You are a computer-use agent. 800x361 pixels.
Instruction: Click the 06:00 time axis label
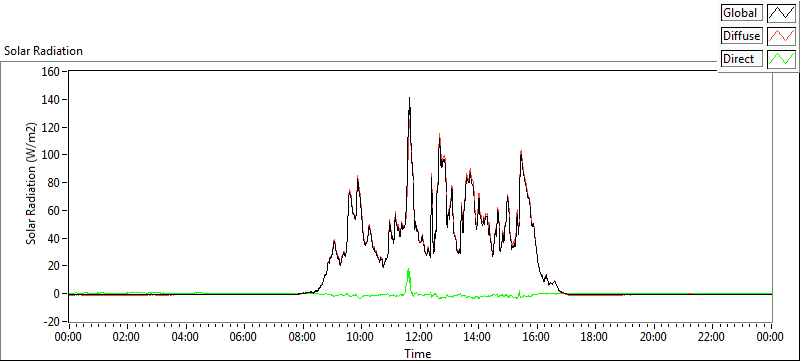pos(244,337)
